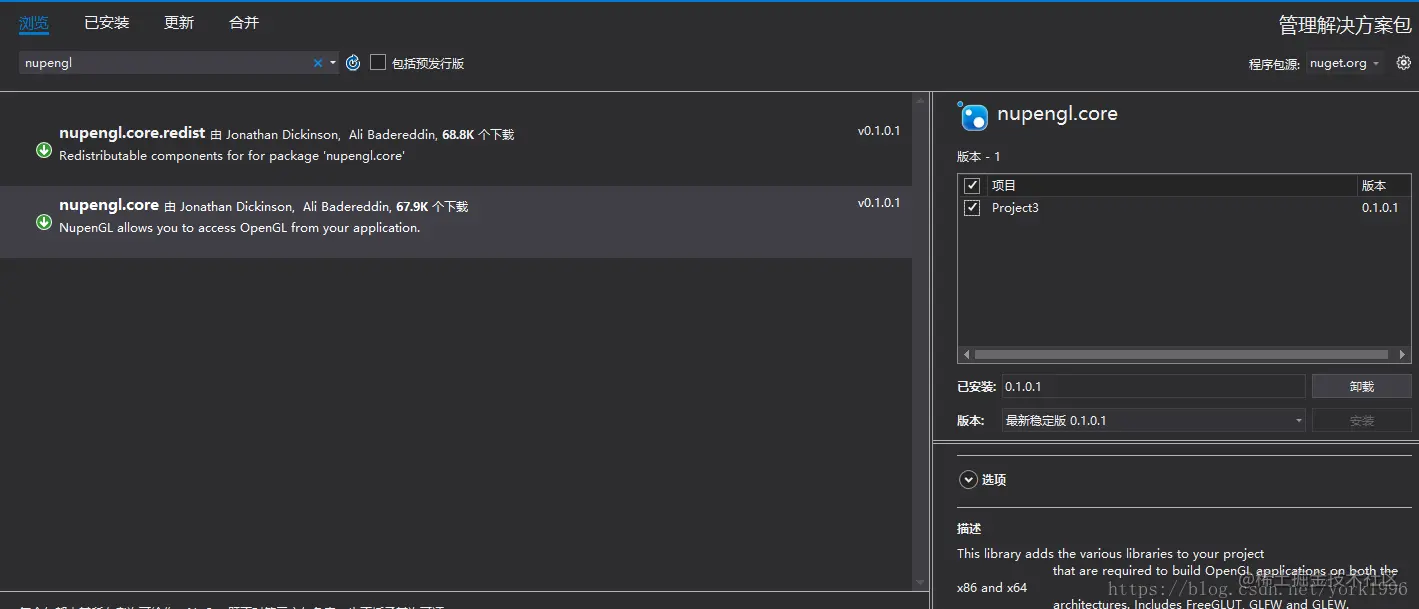
Task: Switch to the Browse tab
Action: tap(34, 22)
